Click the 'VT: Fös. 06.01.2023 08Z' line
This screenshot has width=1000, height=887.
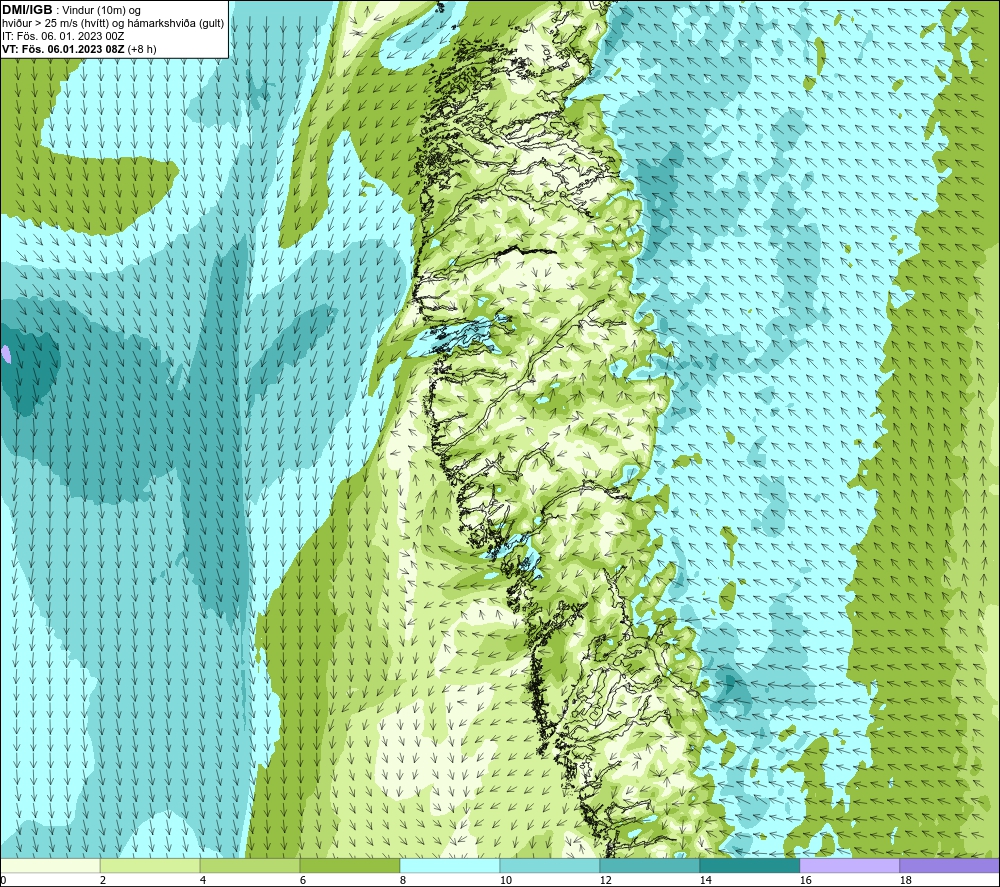click(x=64, y=49)
